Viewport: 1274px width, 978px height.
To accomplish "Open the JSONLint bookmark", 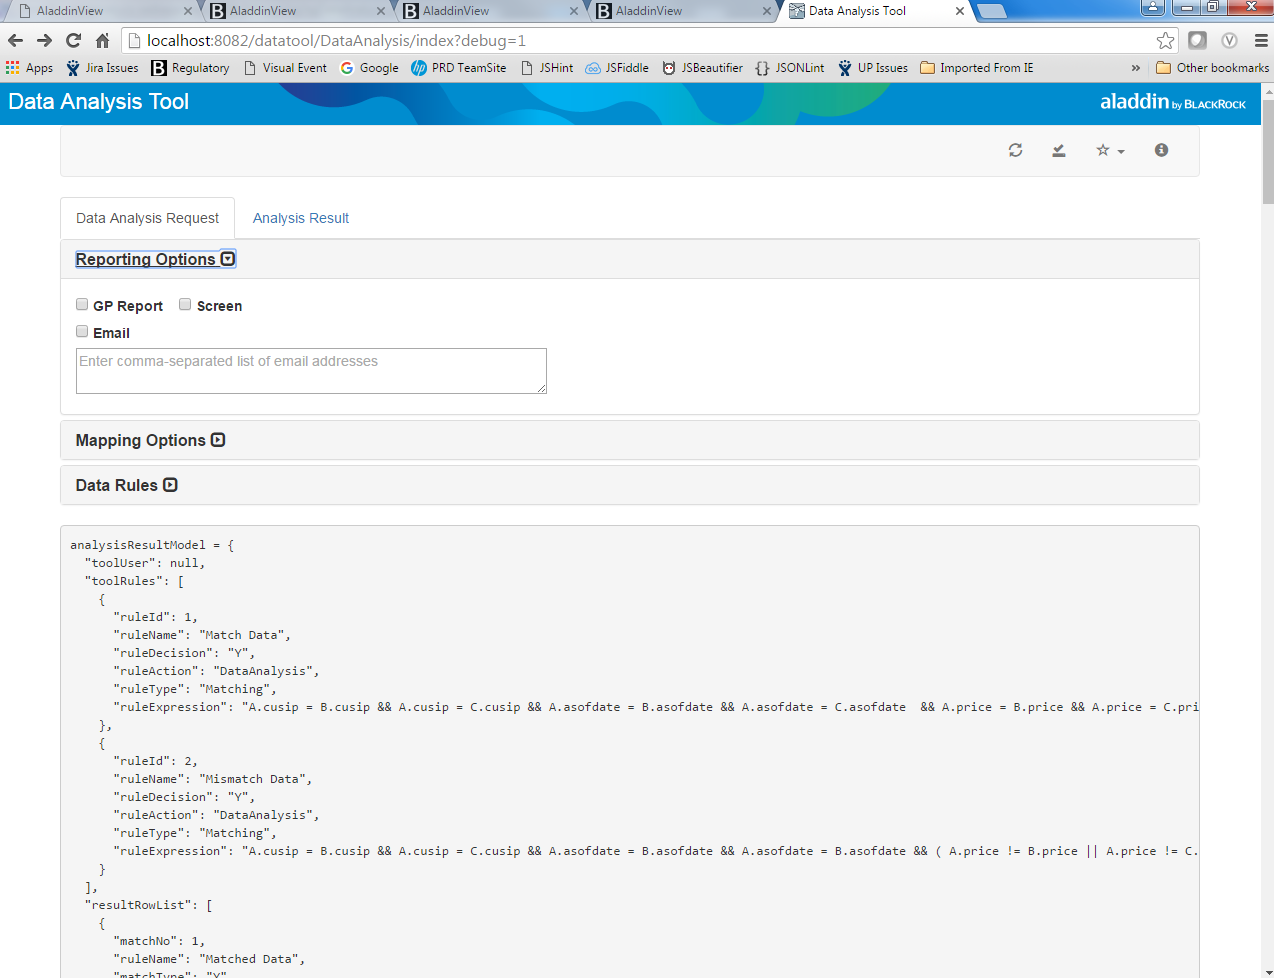I will coord(790,68).
